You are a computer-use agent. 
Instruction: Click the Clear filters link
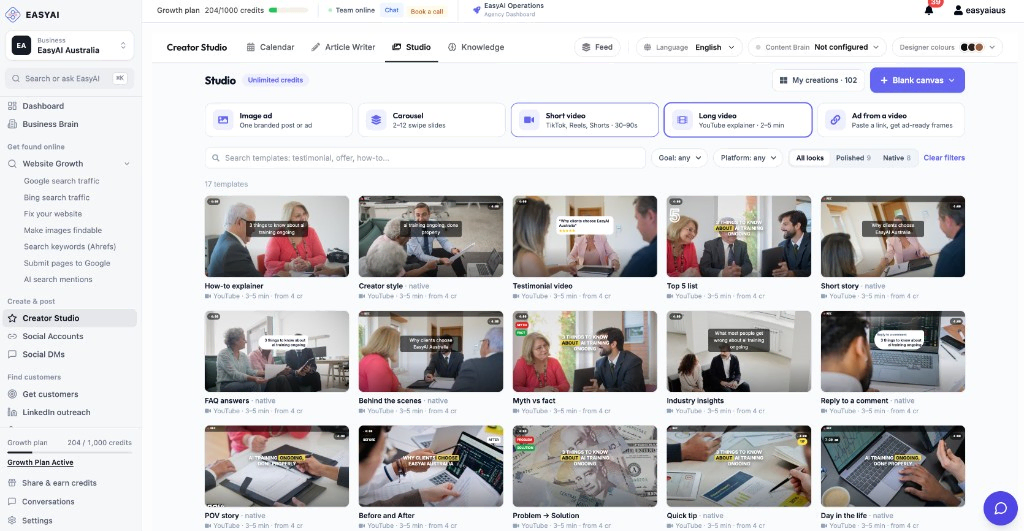944,158
